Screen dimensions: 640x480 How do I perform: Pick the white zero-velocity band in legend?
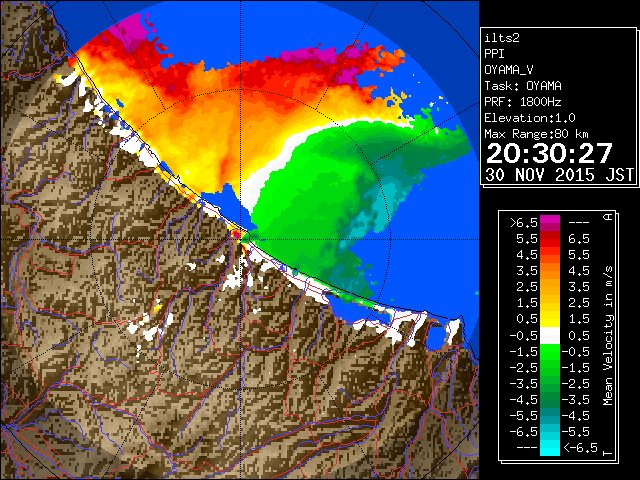550,336
